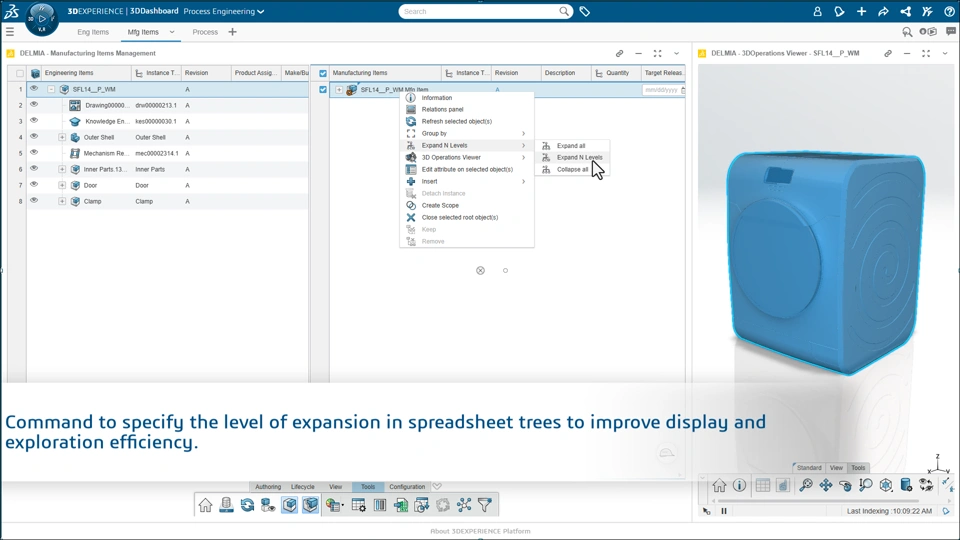
Task: Select the Fit All In zoom icon
Action: pos(806,486)
